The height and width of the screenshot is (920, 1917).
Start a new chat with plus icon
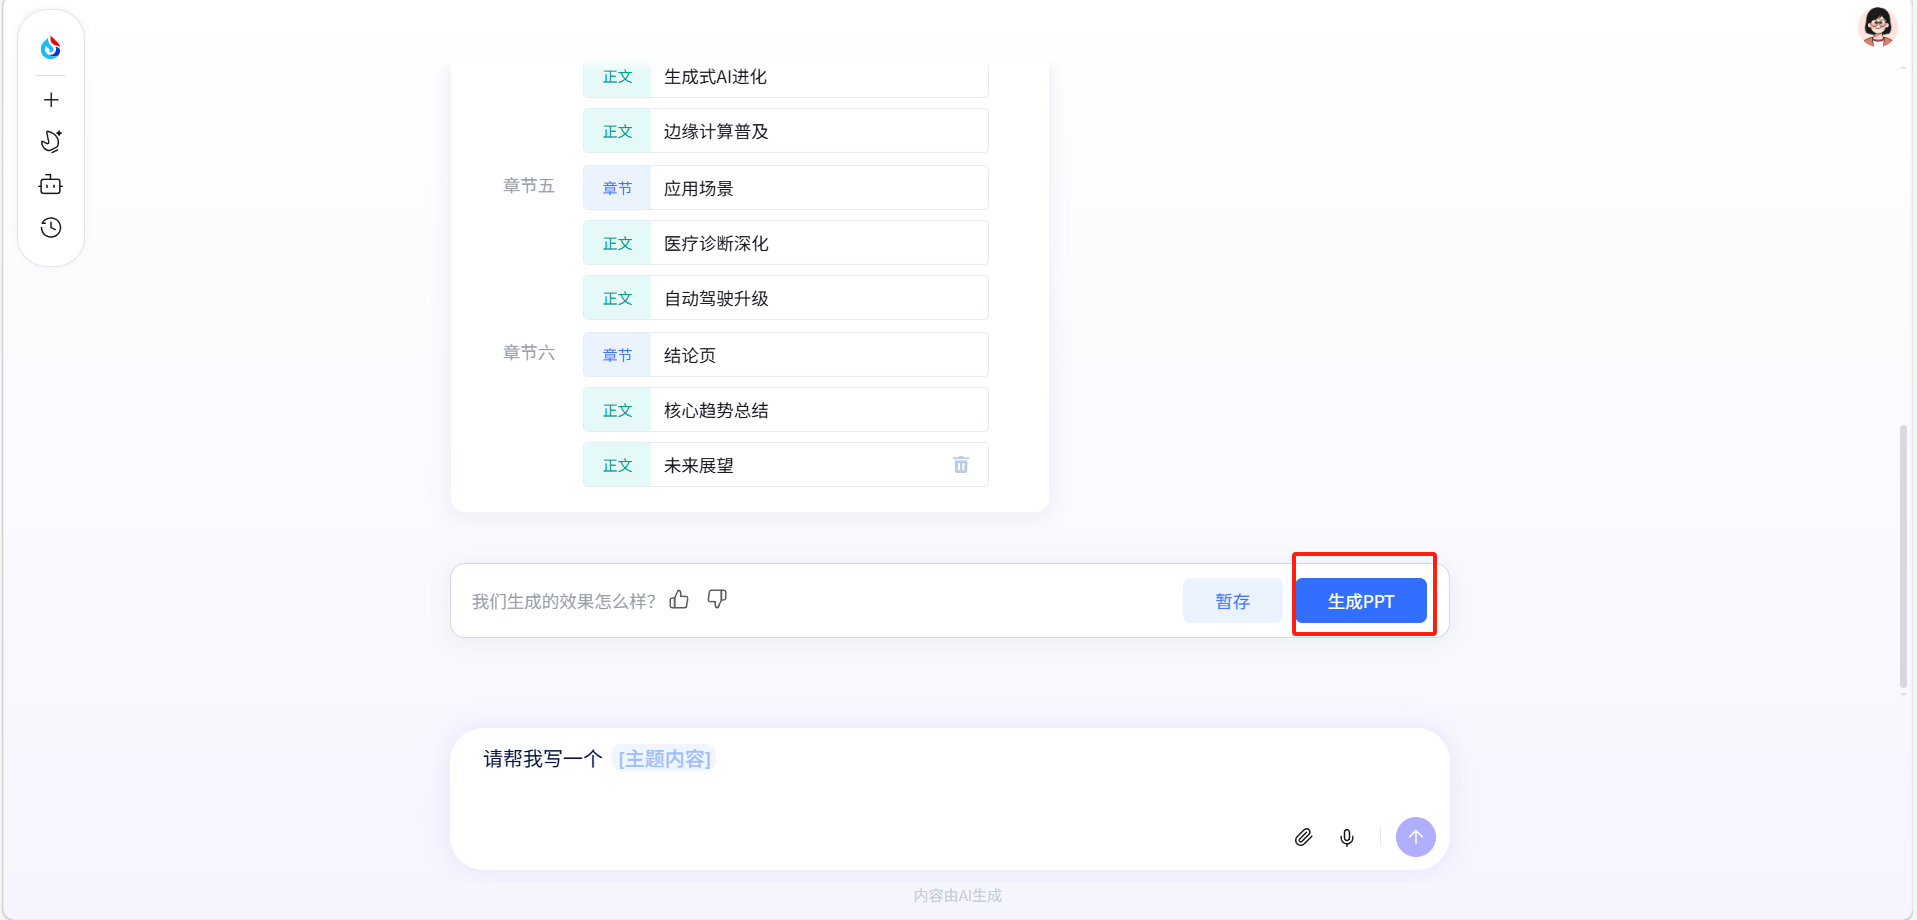click(x=51, y=100)
